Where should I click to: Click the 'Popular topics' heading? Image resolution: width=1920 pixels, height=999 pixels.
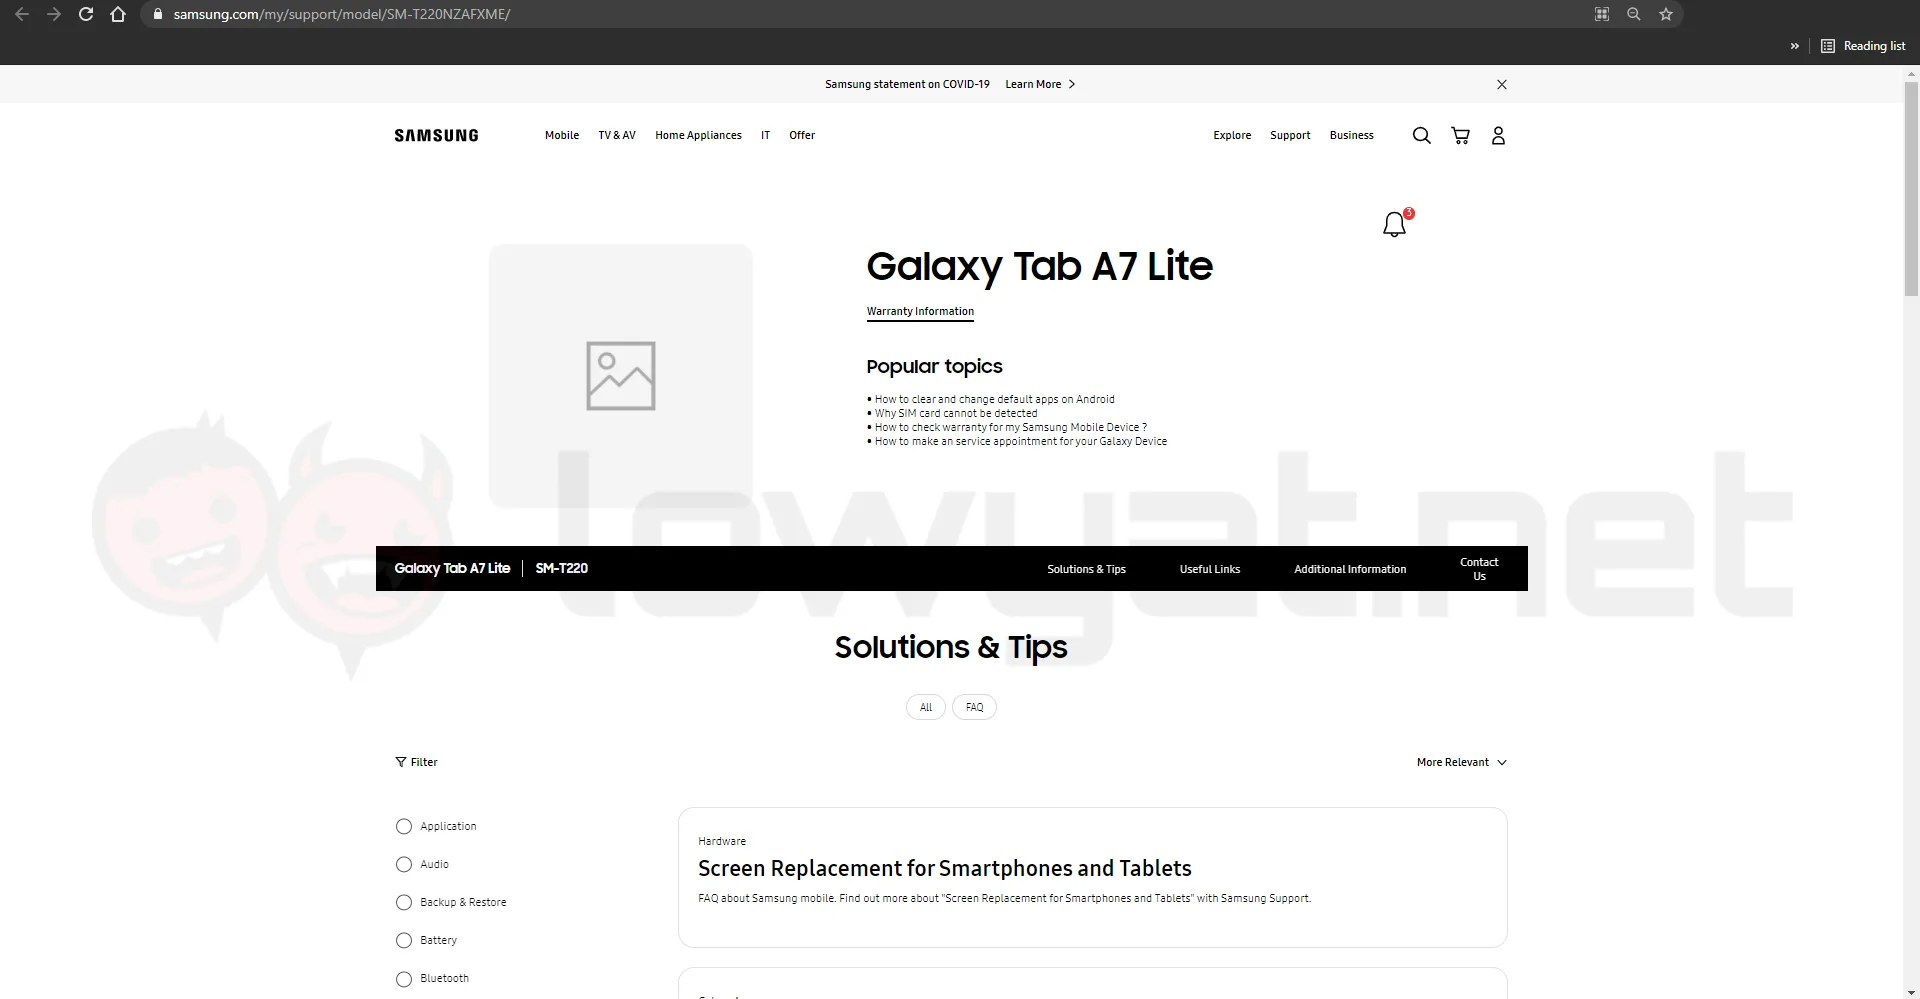click(934, 366)
